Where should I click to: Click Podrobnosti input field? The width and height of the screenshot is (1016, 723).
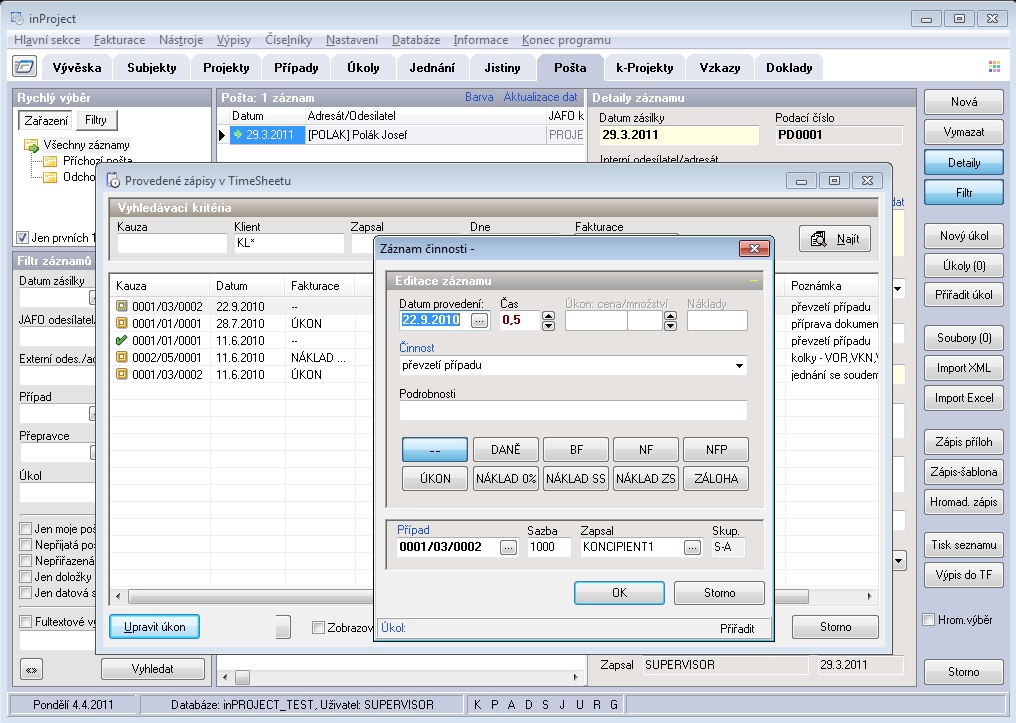[573, 411]
